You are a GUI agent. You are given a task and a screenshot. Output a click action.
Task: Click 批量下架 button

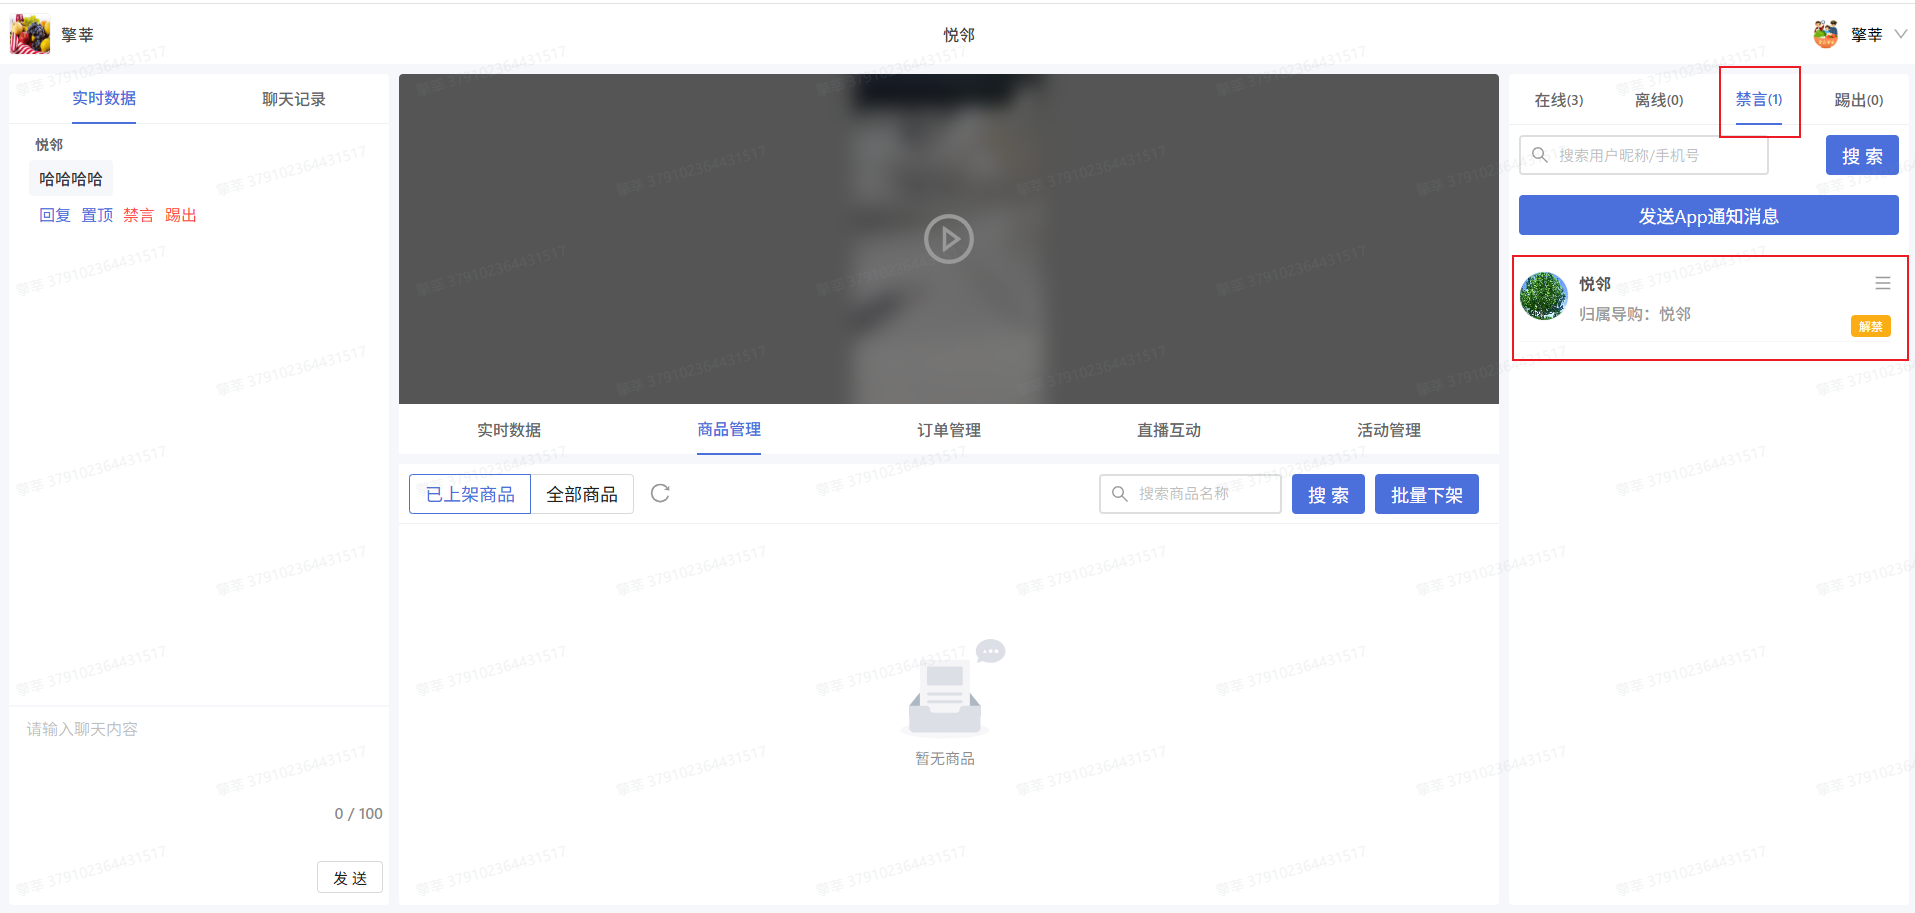point(1426,494)
